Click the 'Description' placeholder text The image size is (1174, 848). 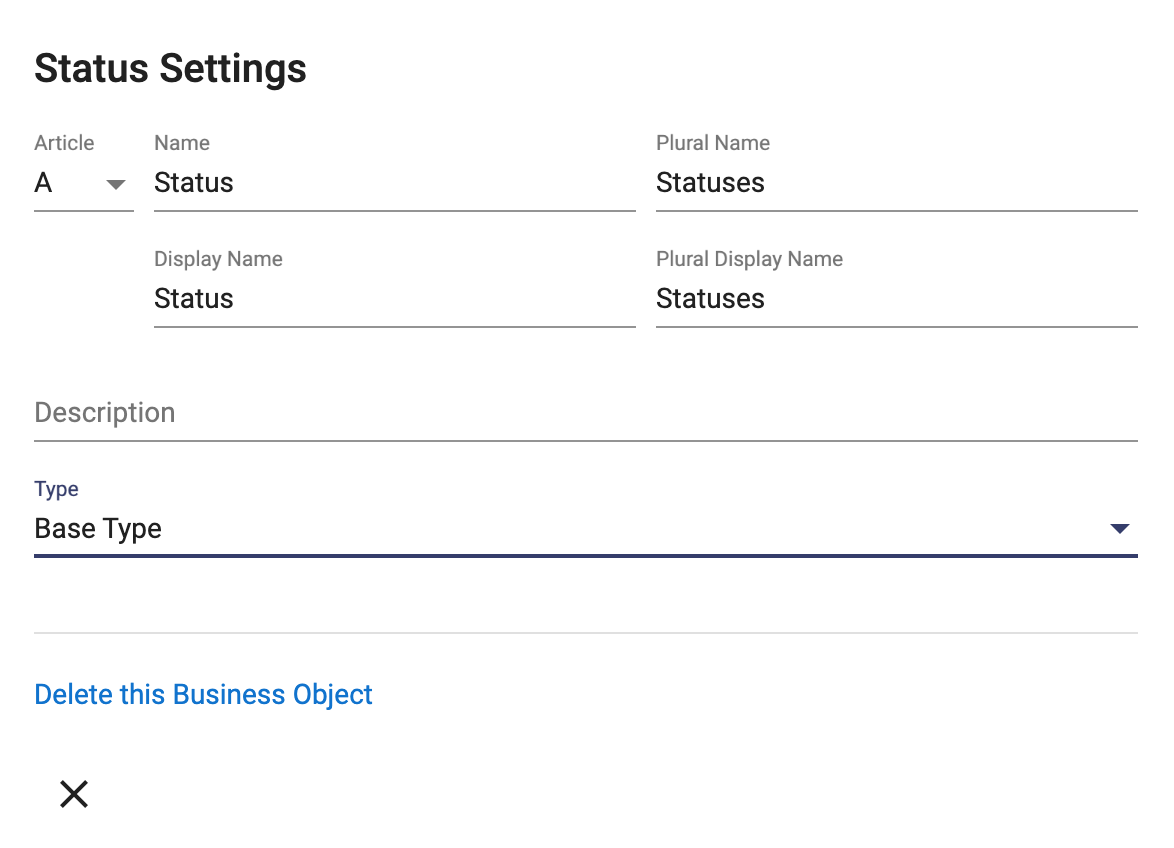(105, 413)
